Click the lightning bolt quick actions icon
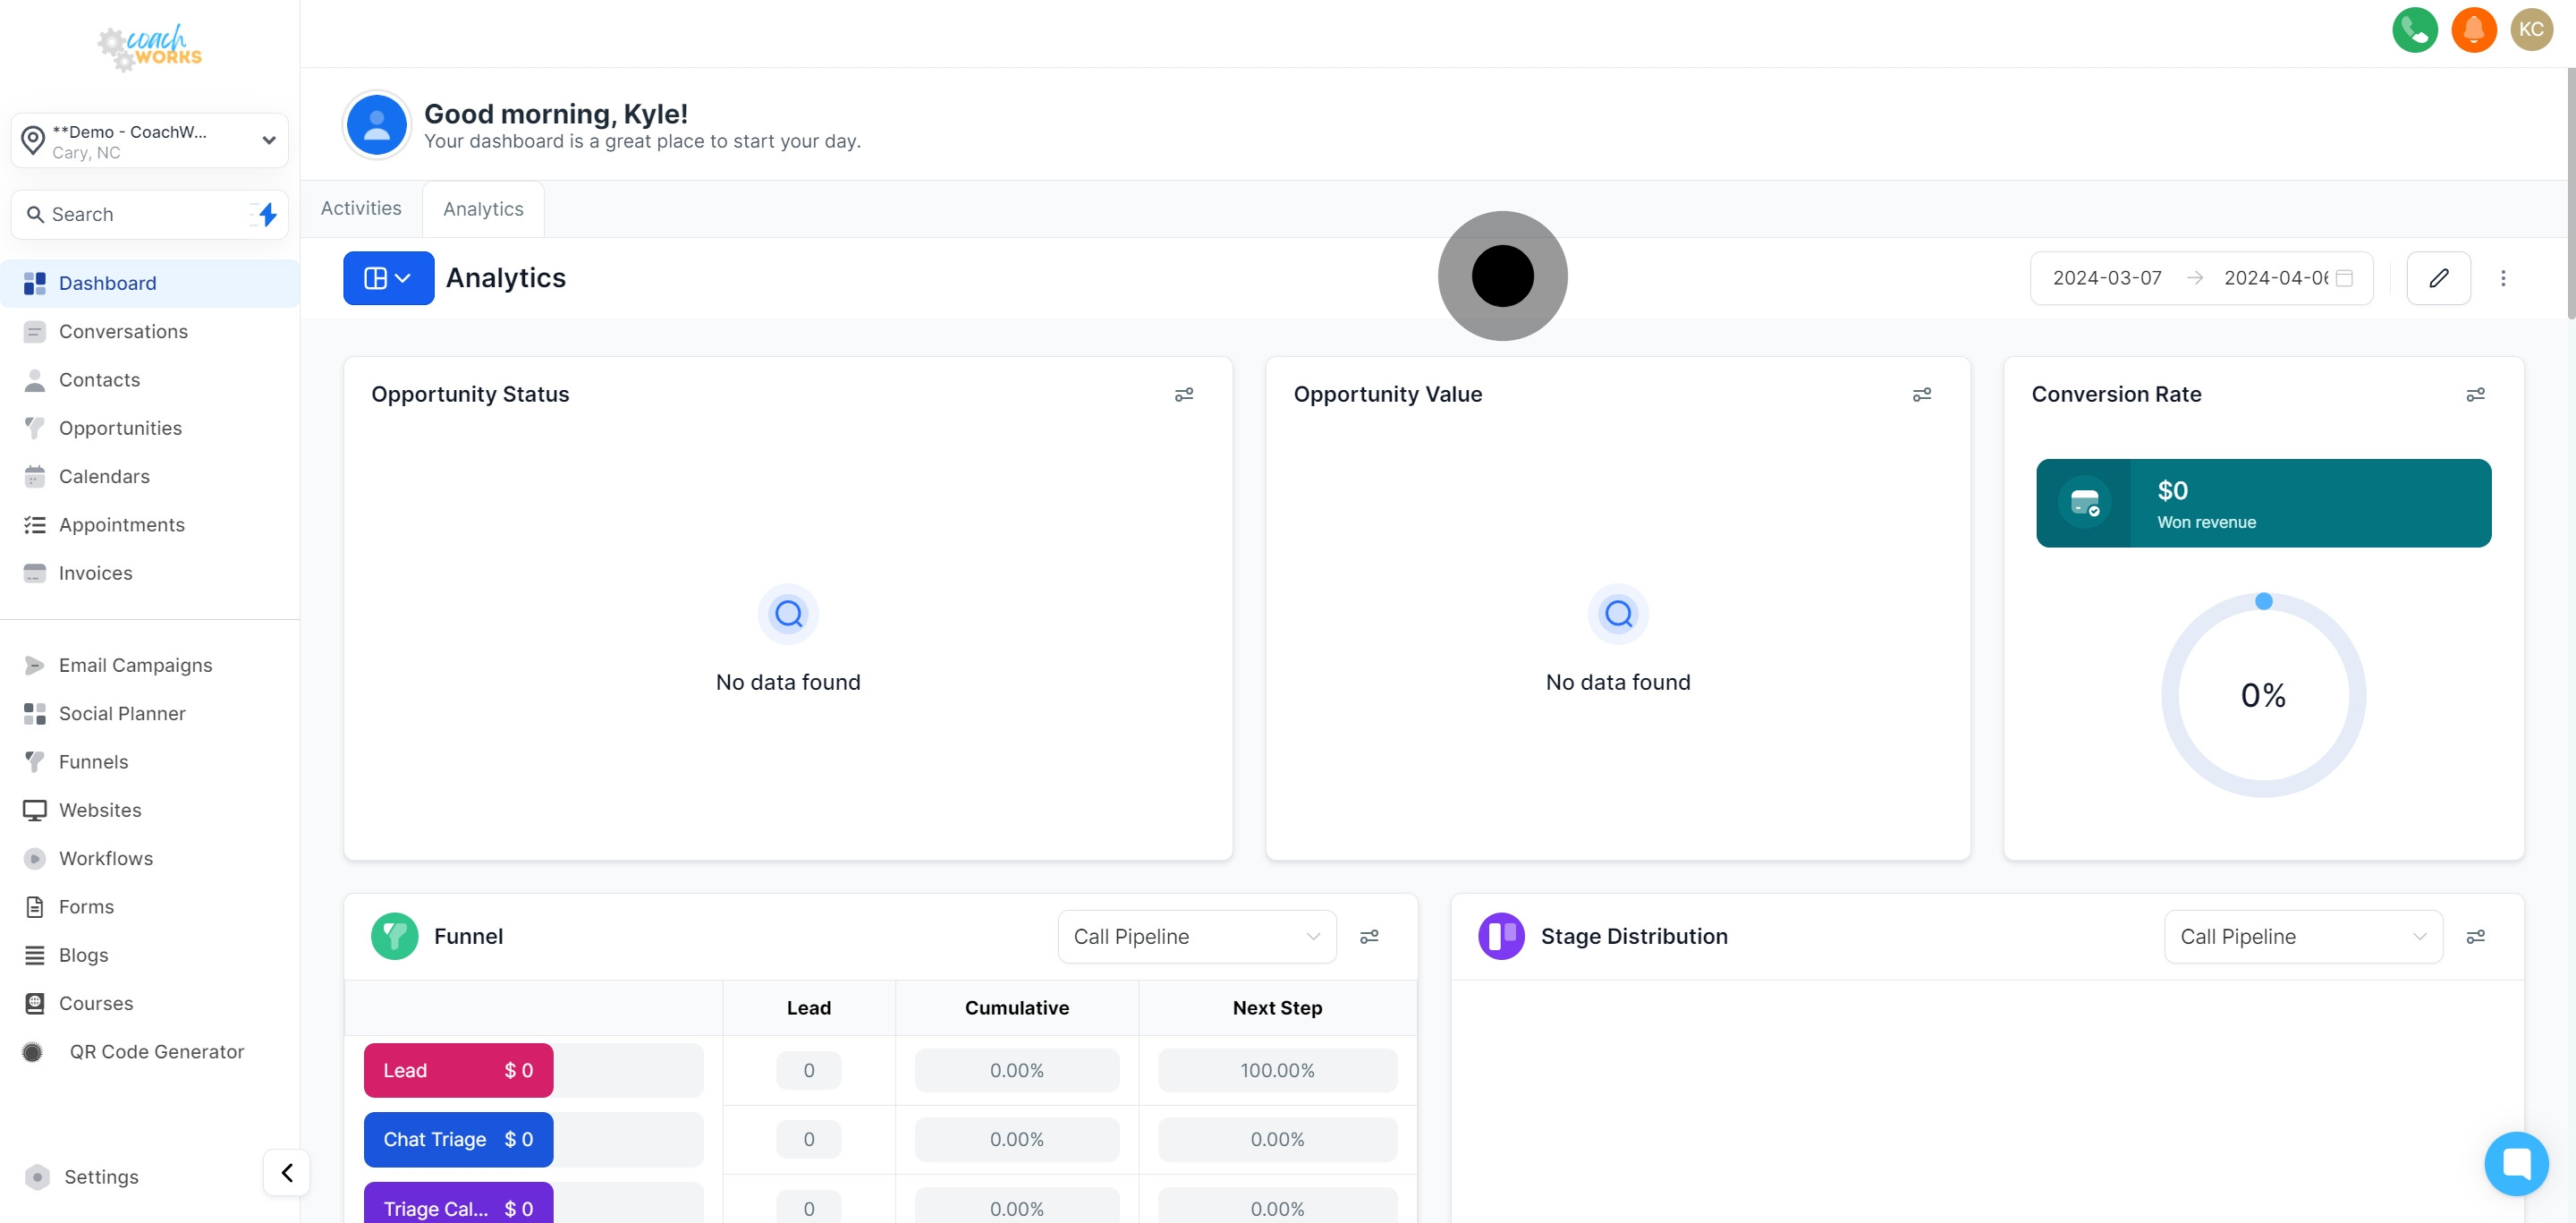Screen dimensions: 2576x1223 click(x=266, y=214)
